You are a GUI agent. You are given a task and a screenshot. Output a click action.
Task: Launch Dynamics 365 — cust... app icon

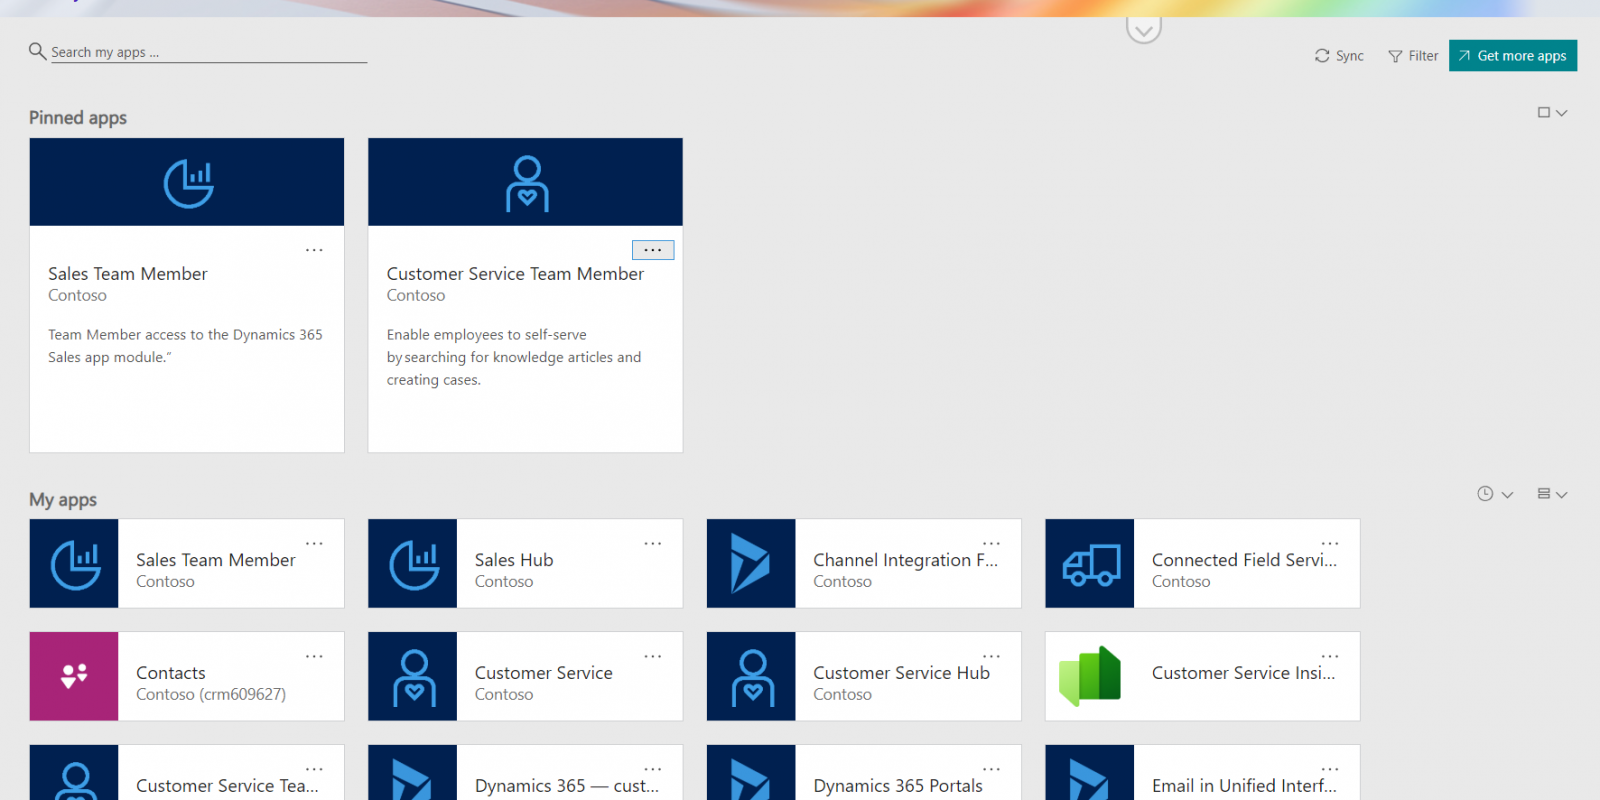tap(413, 773)
